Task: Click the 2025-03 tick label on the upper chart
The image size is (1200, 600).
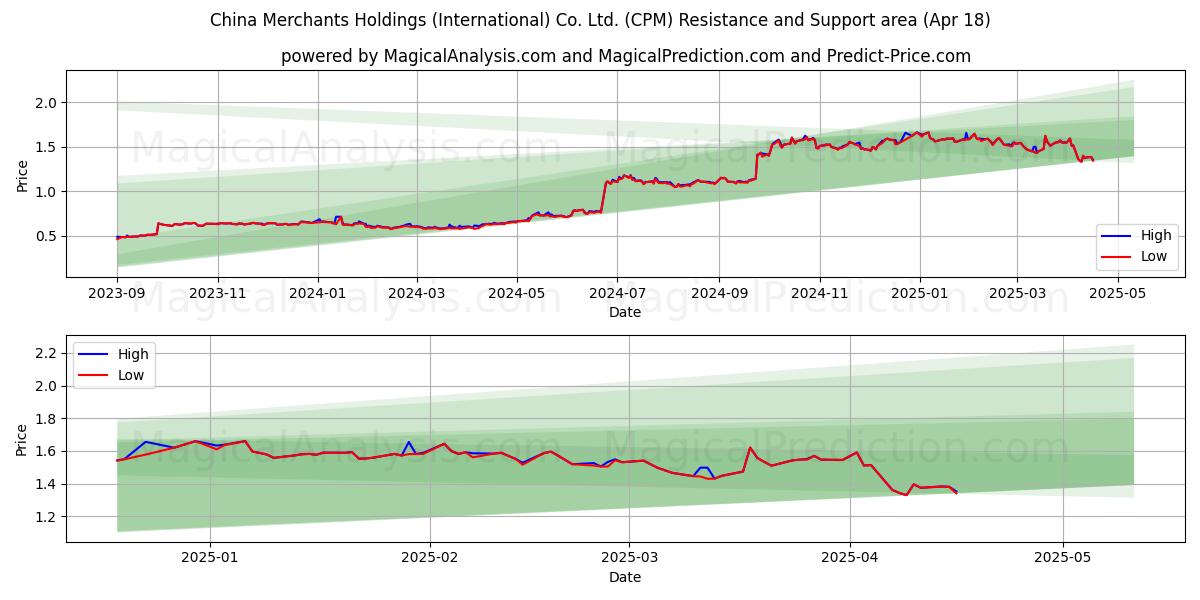Action: (x=1017, y=293)
